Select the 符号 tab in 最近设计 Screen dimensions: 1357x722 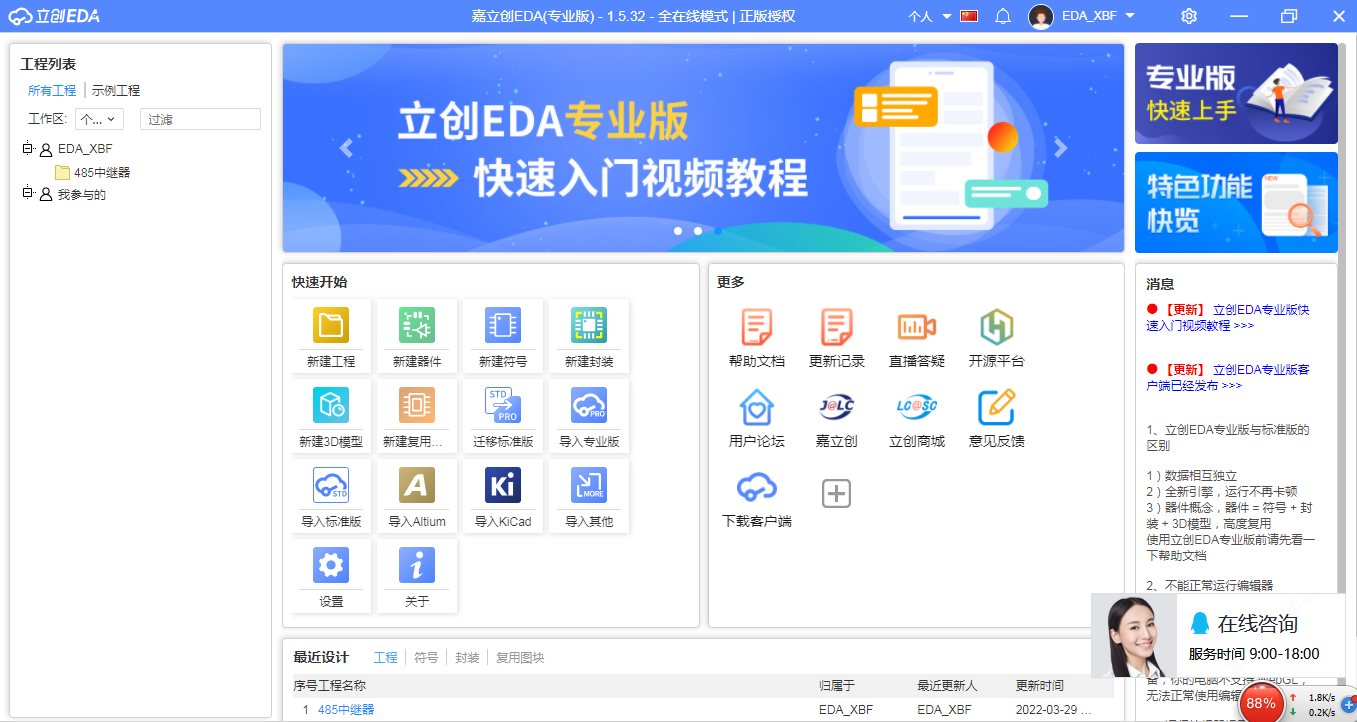426,657
